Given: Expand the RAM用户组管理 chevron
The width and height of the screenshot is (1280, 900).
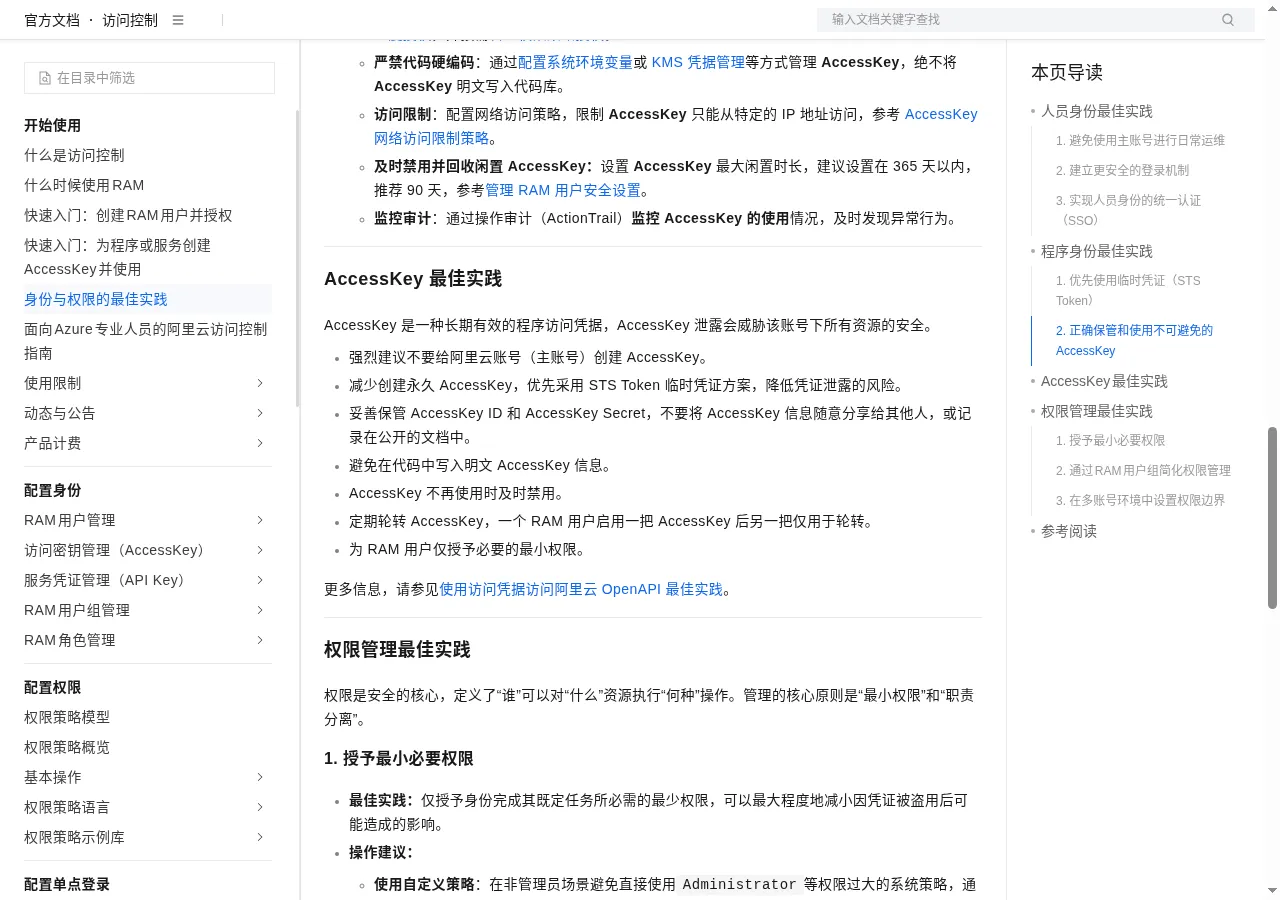Looking at the screenshot, I should (260, 610).
